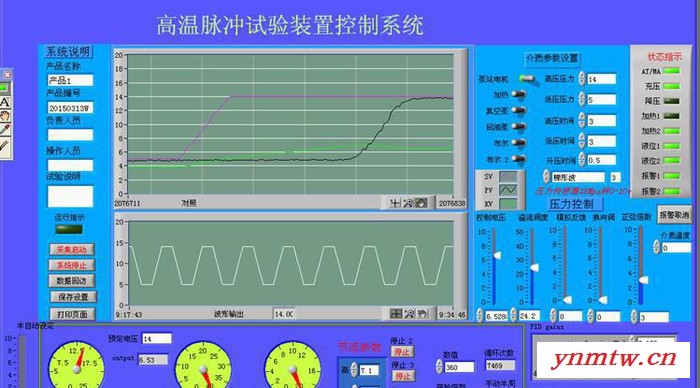
Task: Click the 采集启动 button
Action: coord(71,250)
